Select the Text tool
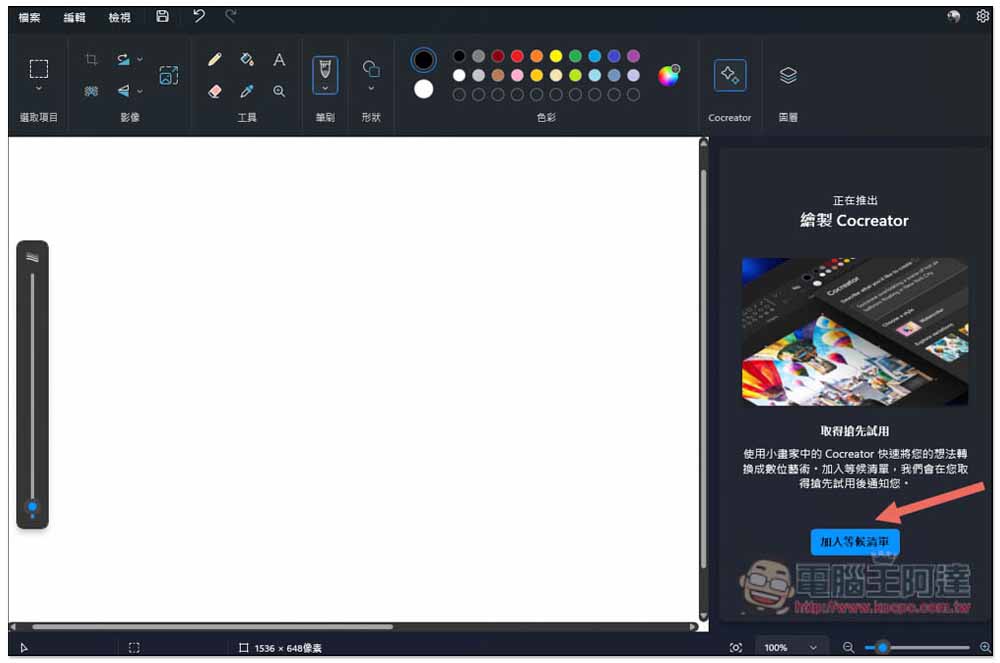Image resolution: width=1000 pixels, height=663 pixels. 279,60
